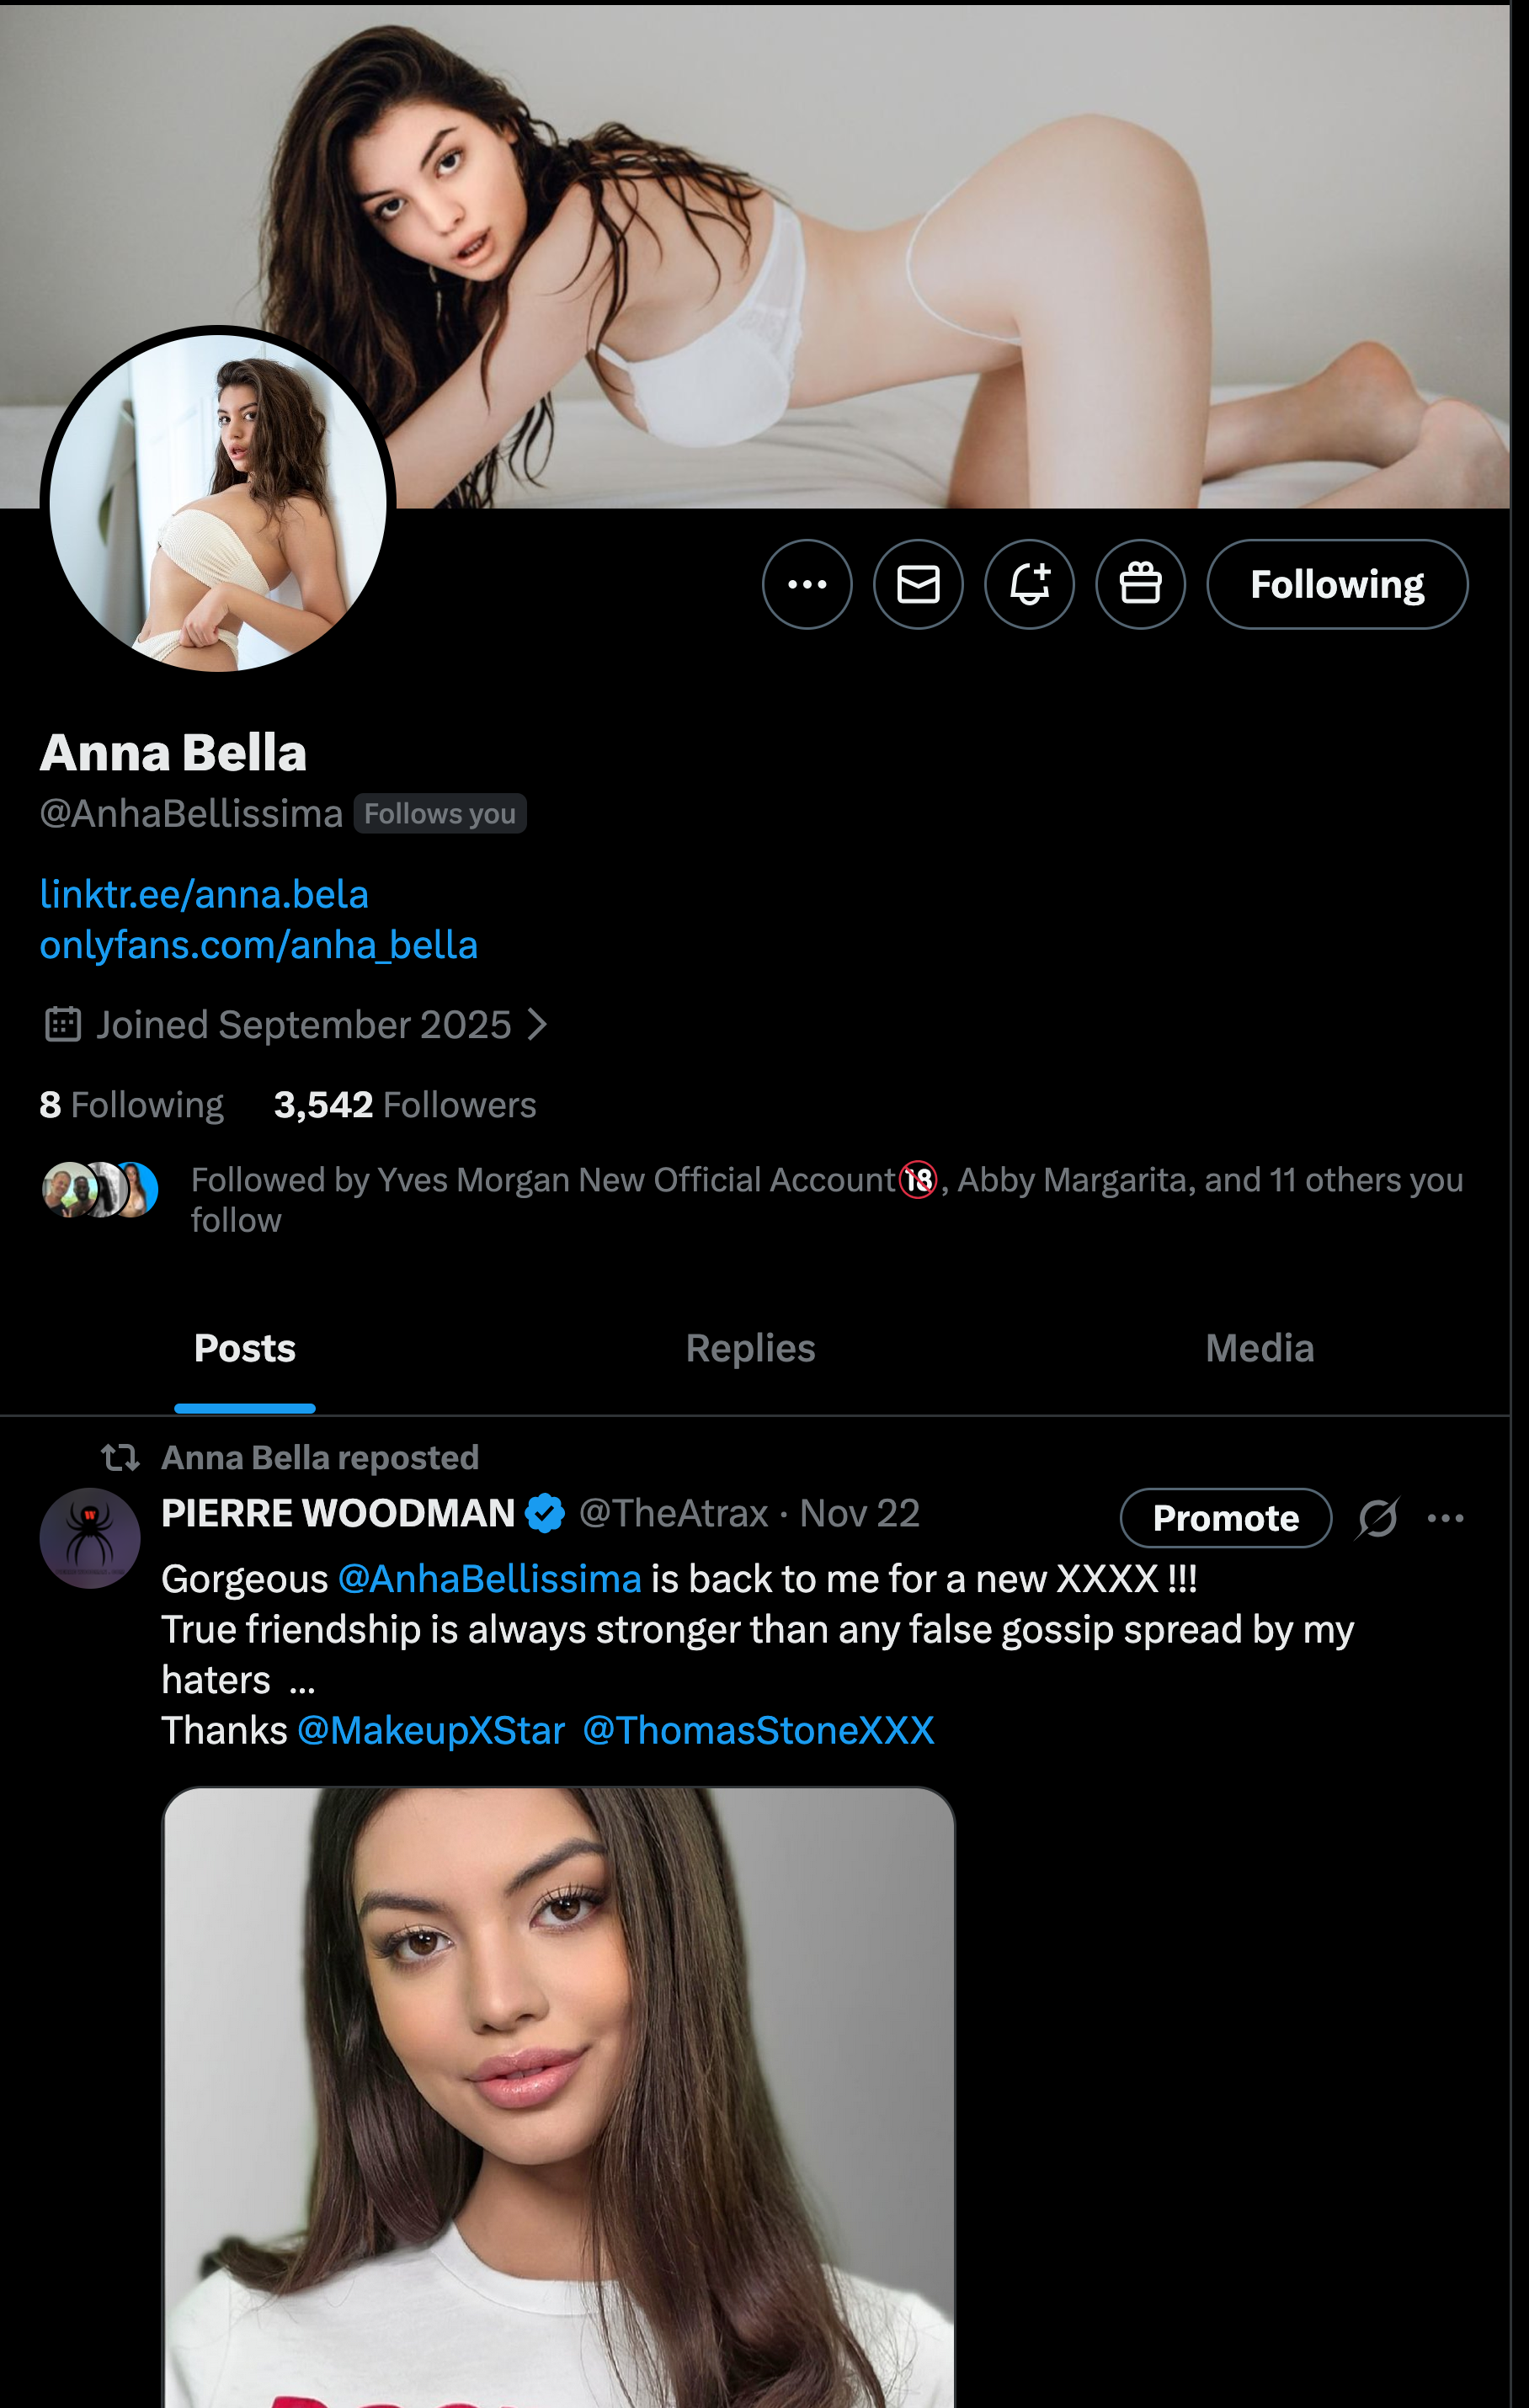The image size is (1529, 2408).
Task: Click PIERRE WOODMAN's spider avatar
Action: 90,1537
